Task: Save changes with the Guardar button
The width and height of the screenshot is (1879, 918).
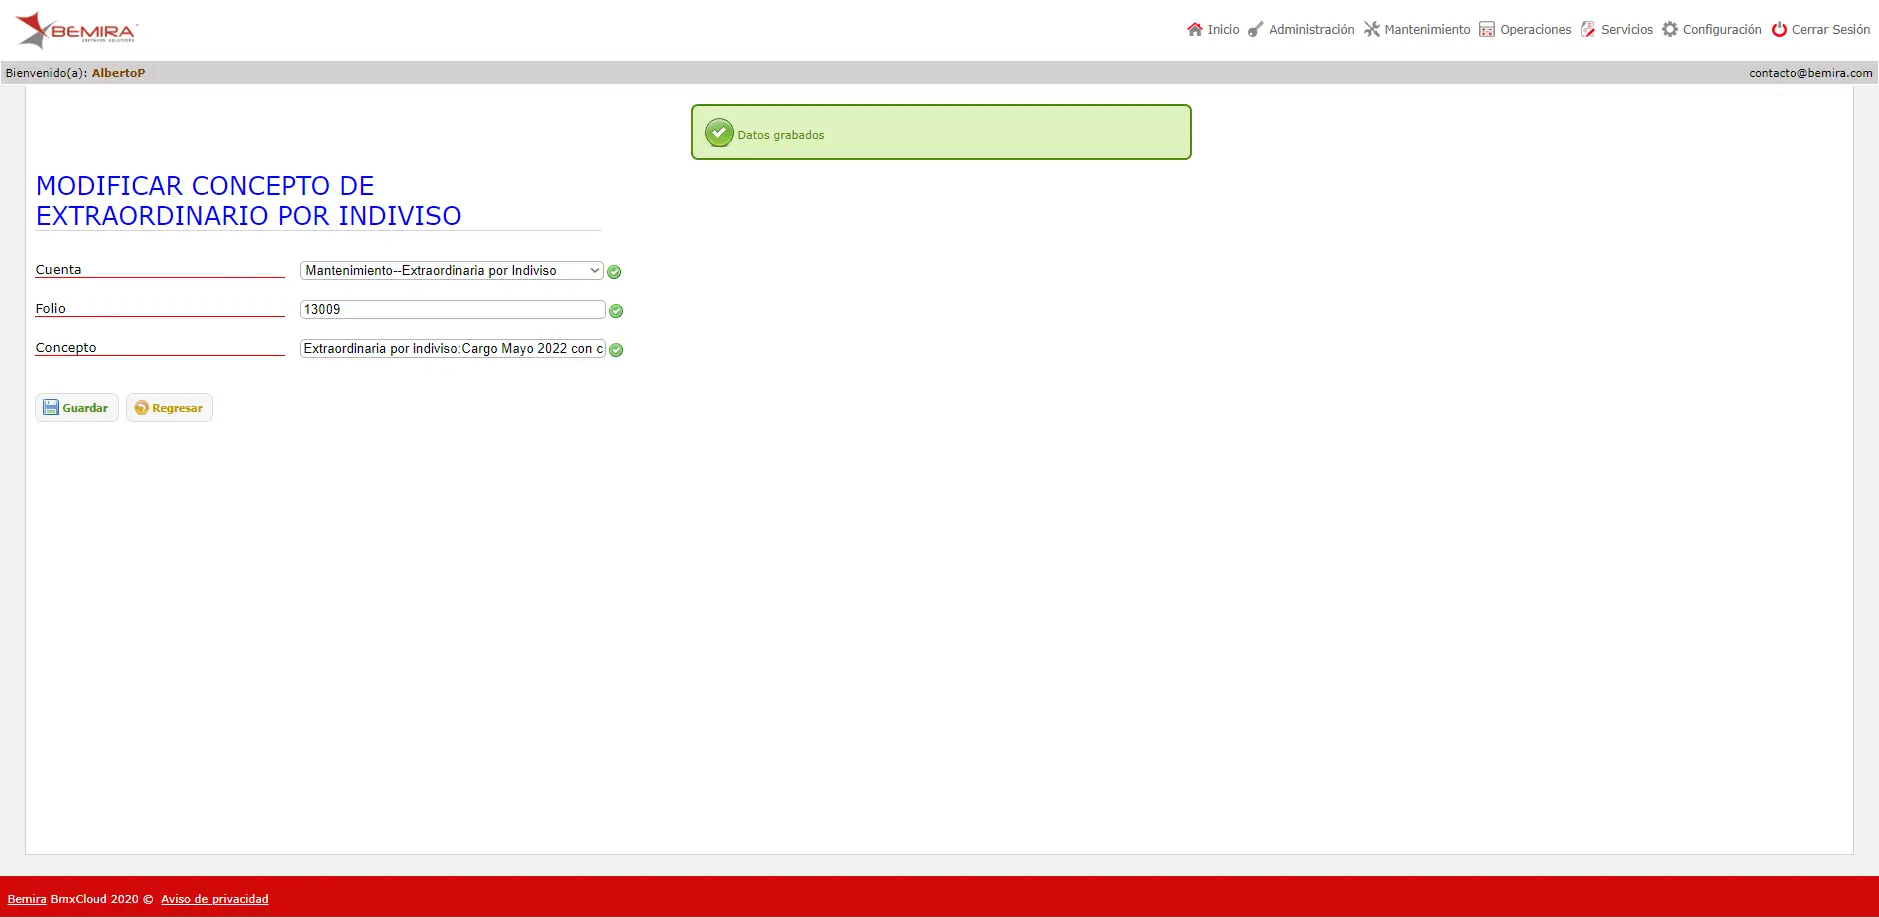Action: 77,407
